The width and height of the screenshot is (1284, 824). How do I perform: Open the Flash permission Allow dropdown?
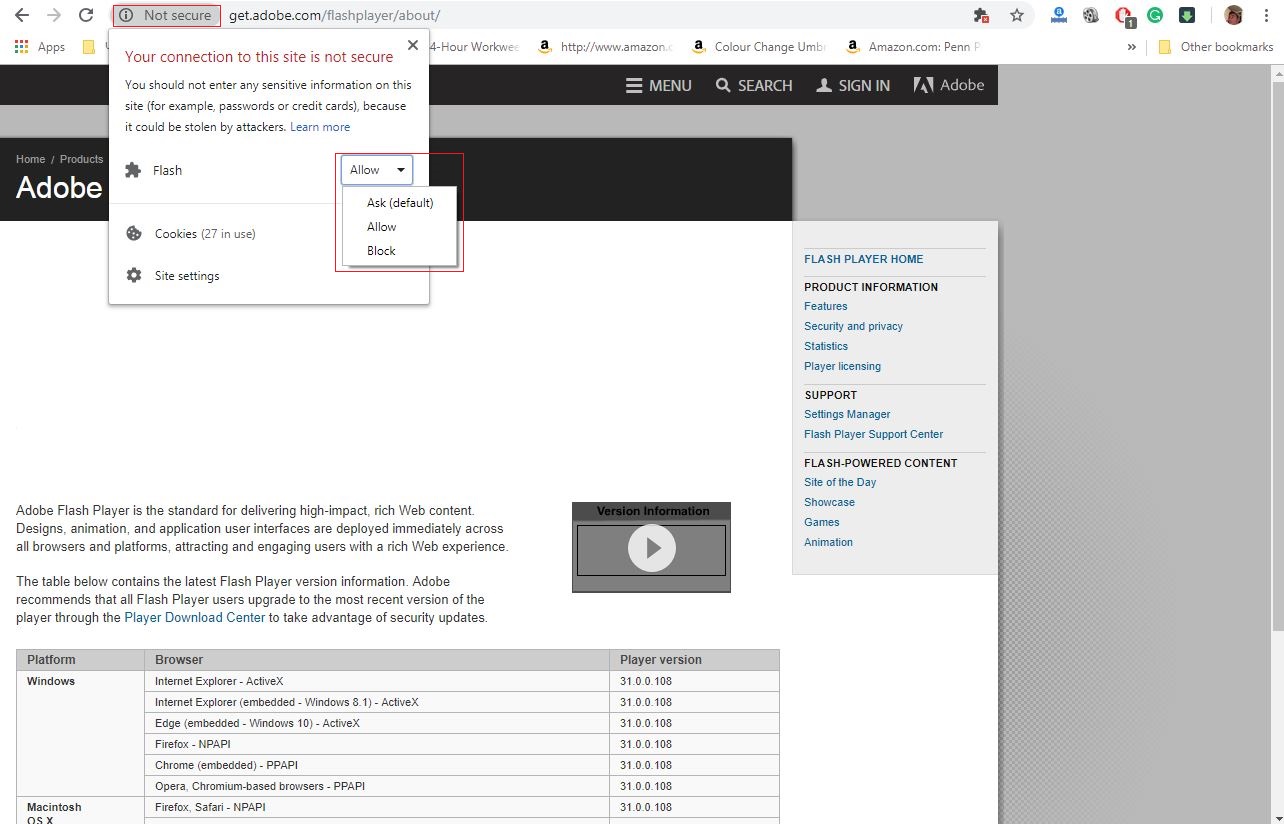(377, 170)
